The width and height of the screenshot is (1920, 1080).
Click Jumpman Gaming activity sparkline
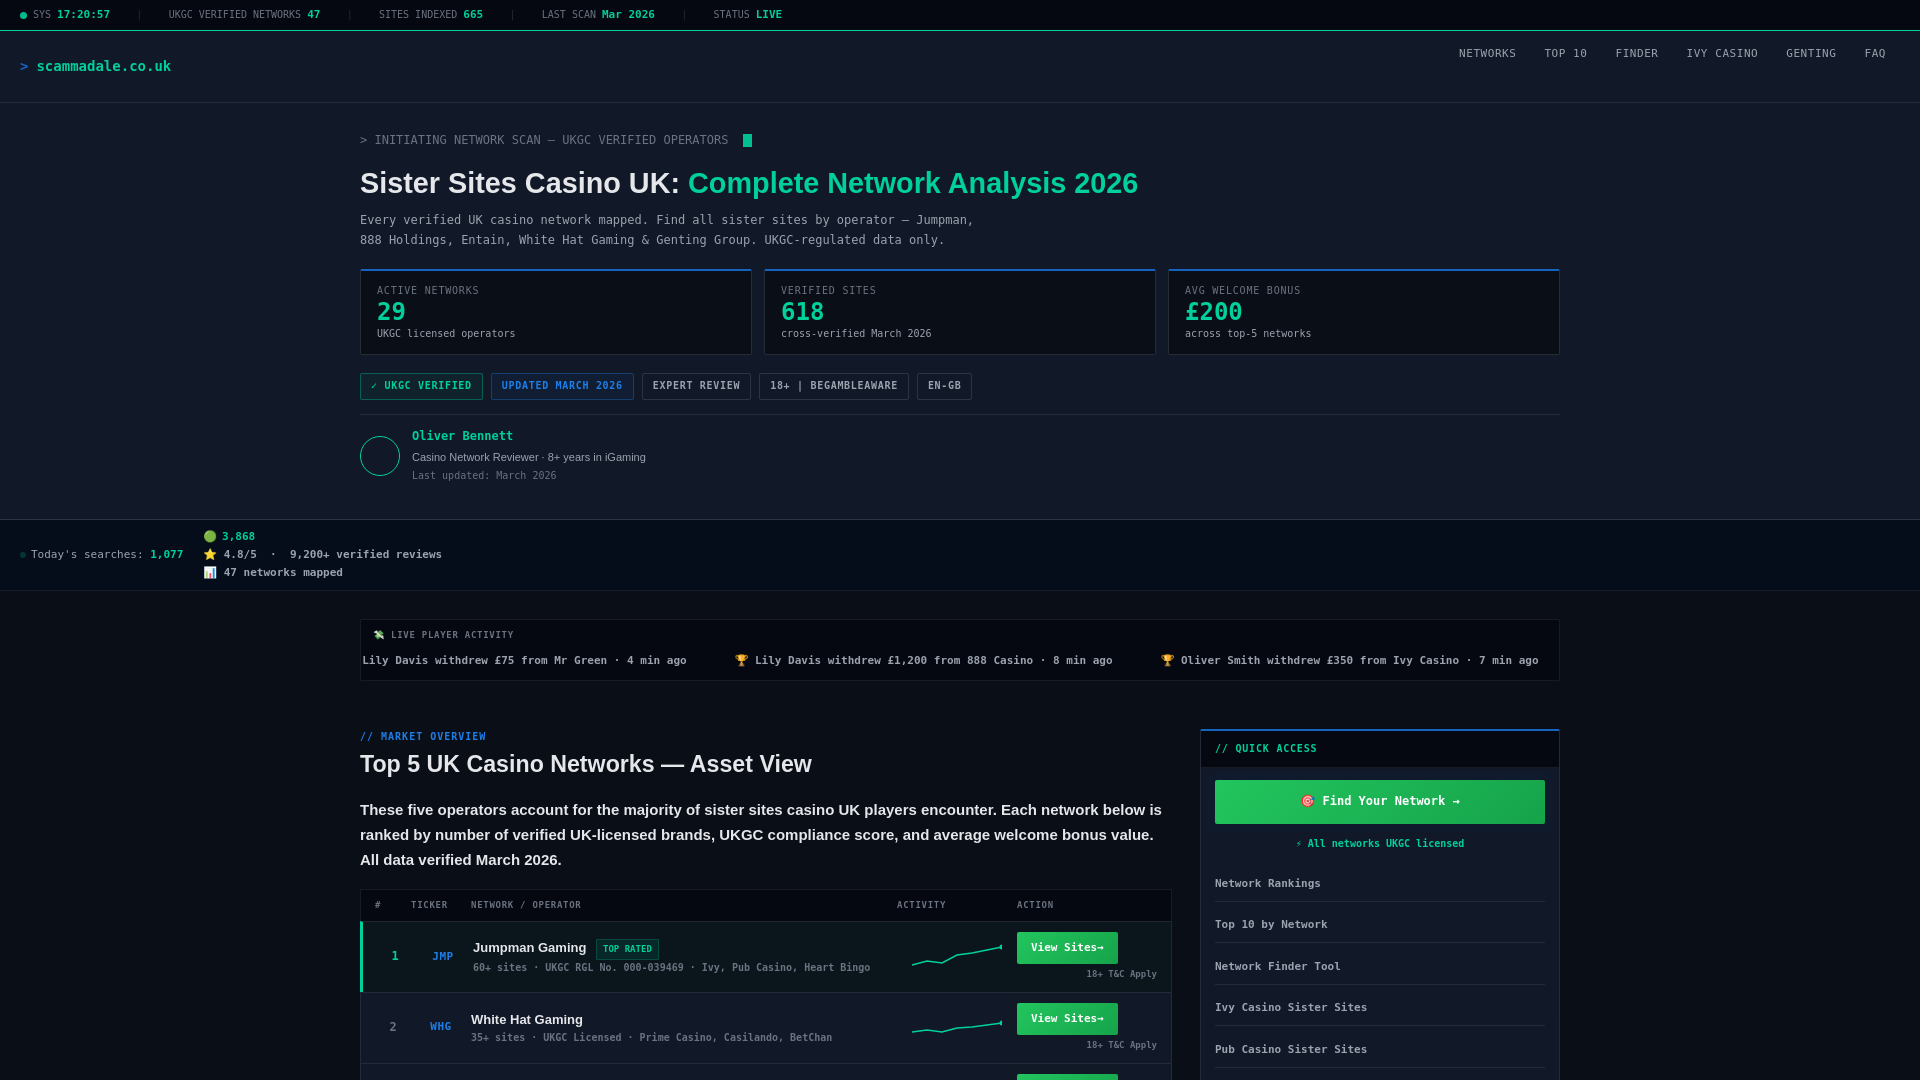tap(957, 956)
